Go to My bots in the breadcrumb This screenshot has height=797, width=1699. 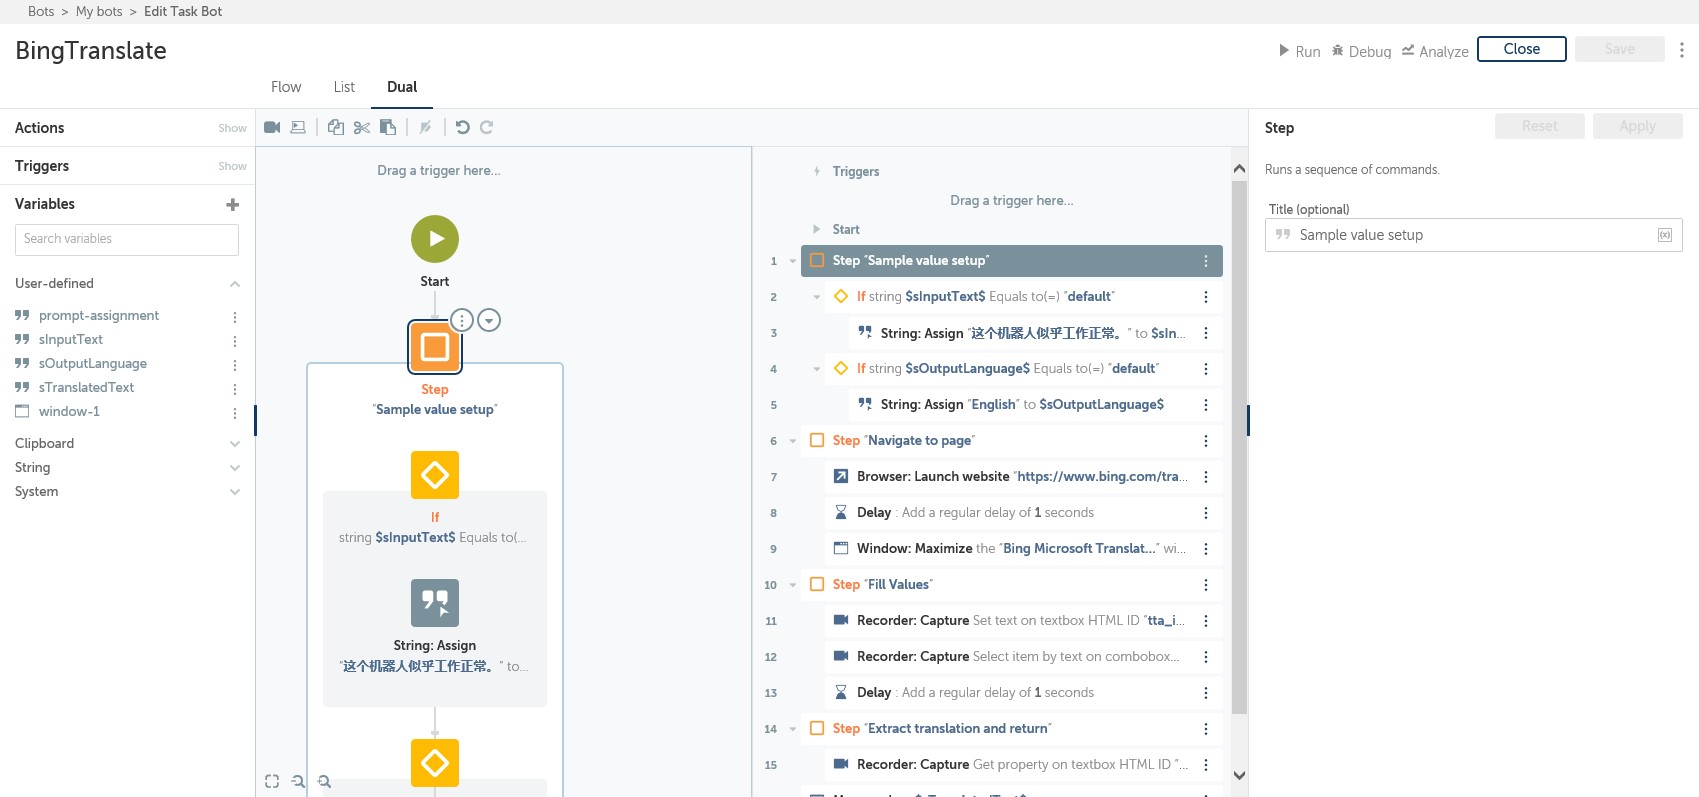click(99, 11)
